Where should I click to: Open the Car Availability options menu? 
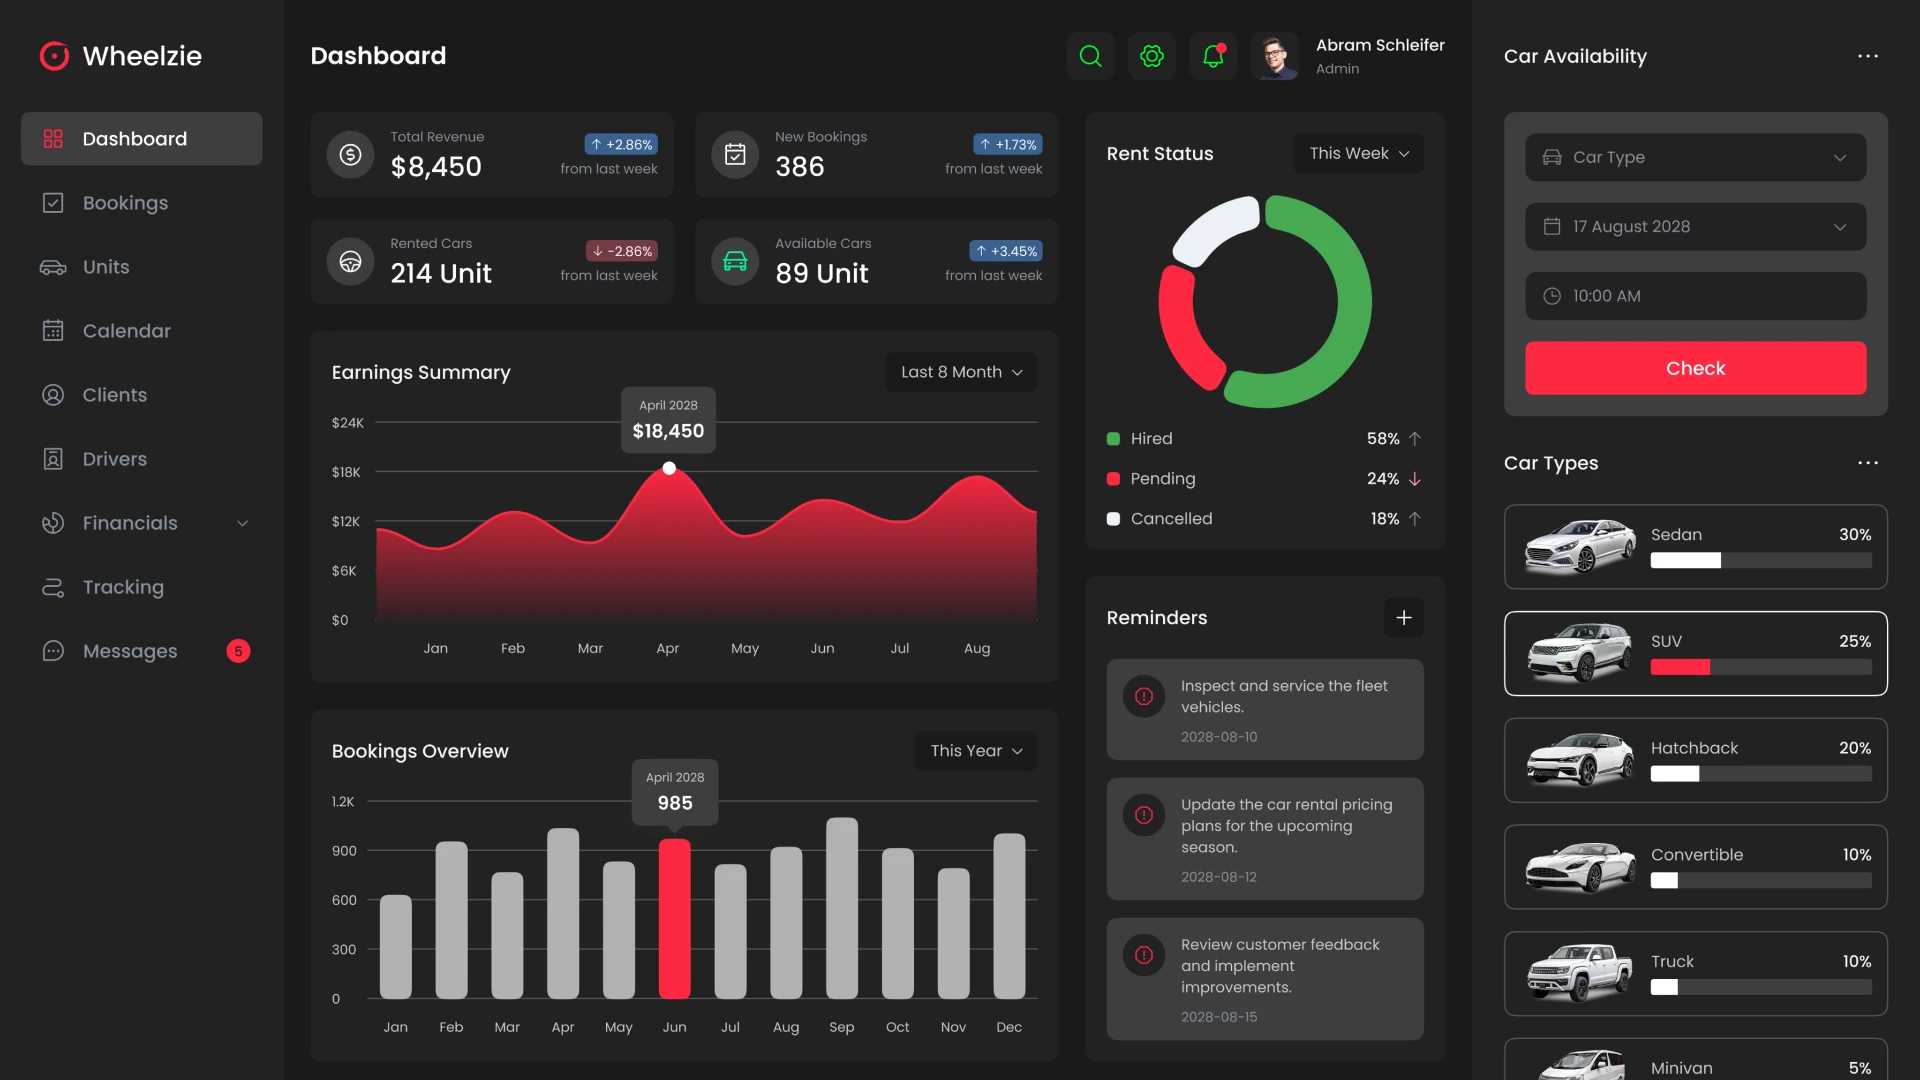point(1869,56)
